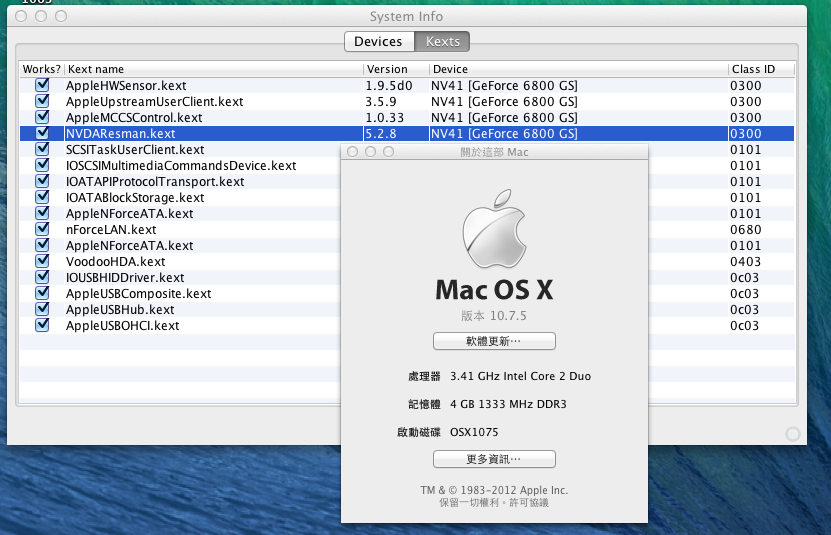Click startup disk name OSX1075

[x=474, y=433]
